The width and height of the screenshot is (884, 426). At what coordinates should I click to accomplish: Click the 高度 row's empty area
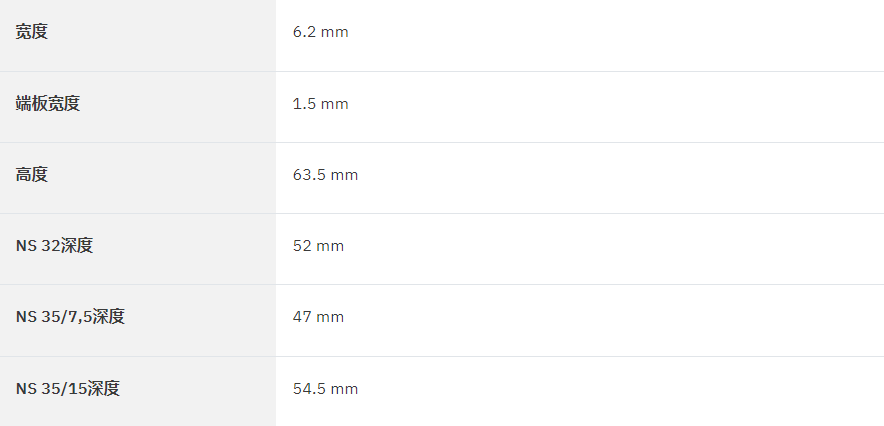pyautogui.click(x=620, y=178)
